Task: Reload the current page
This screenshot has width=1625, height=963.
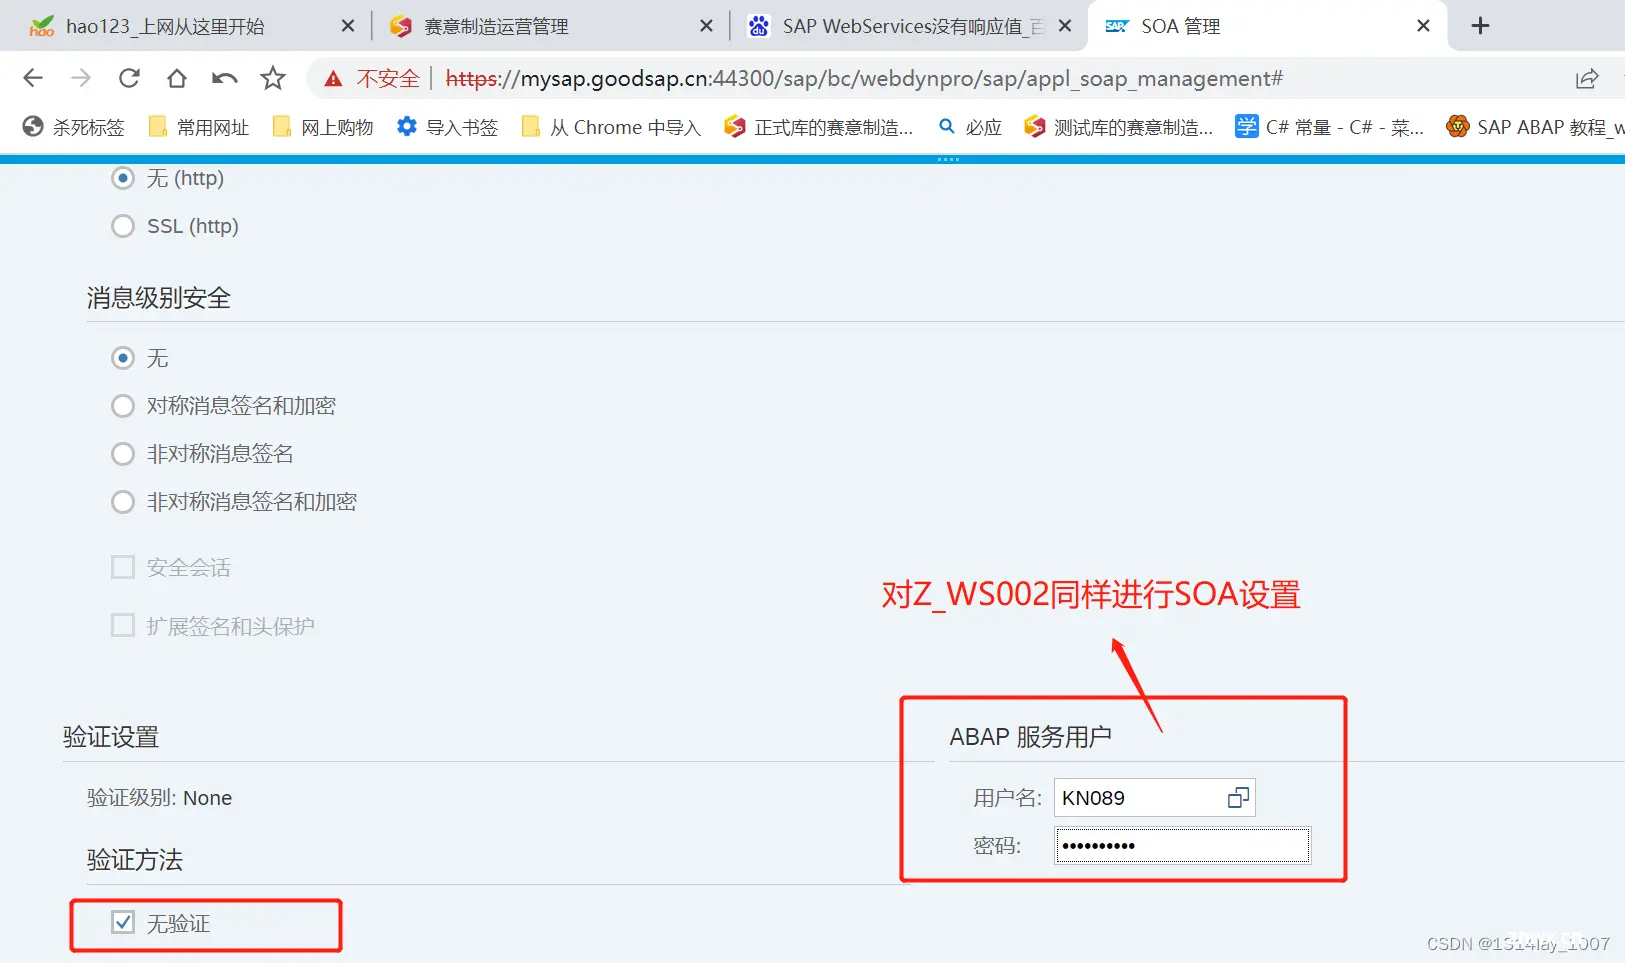Action: pos(129,78)
